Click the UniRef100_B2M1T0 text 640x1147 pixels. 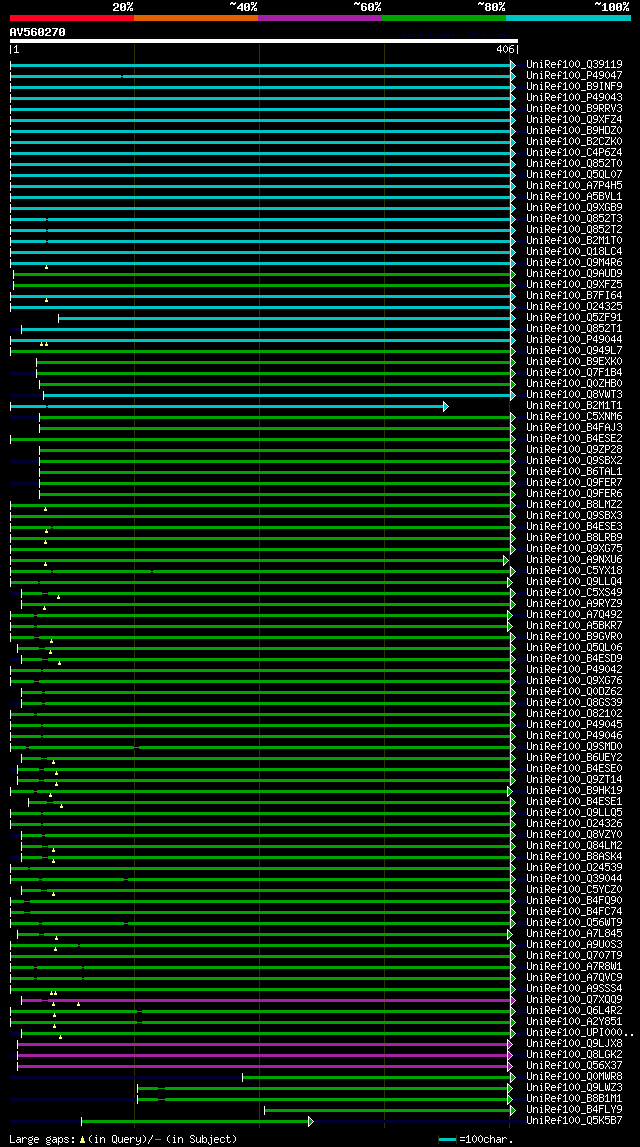pos(574,241)
